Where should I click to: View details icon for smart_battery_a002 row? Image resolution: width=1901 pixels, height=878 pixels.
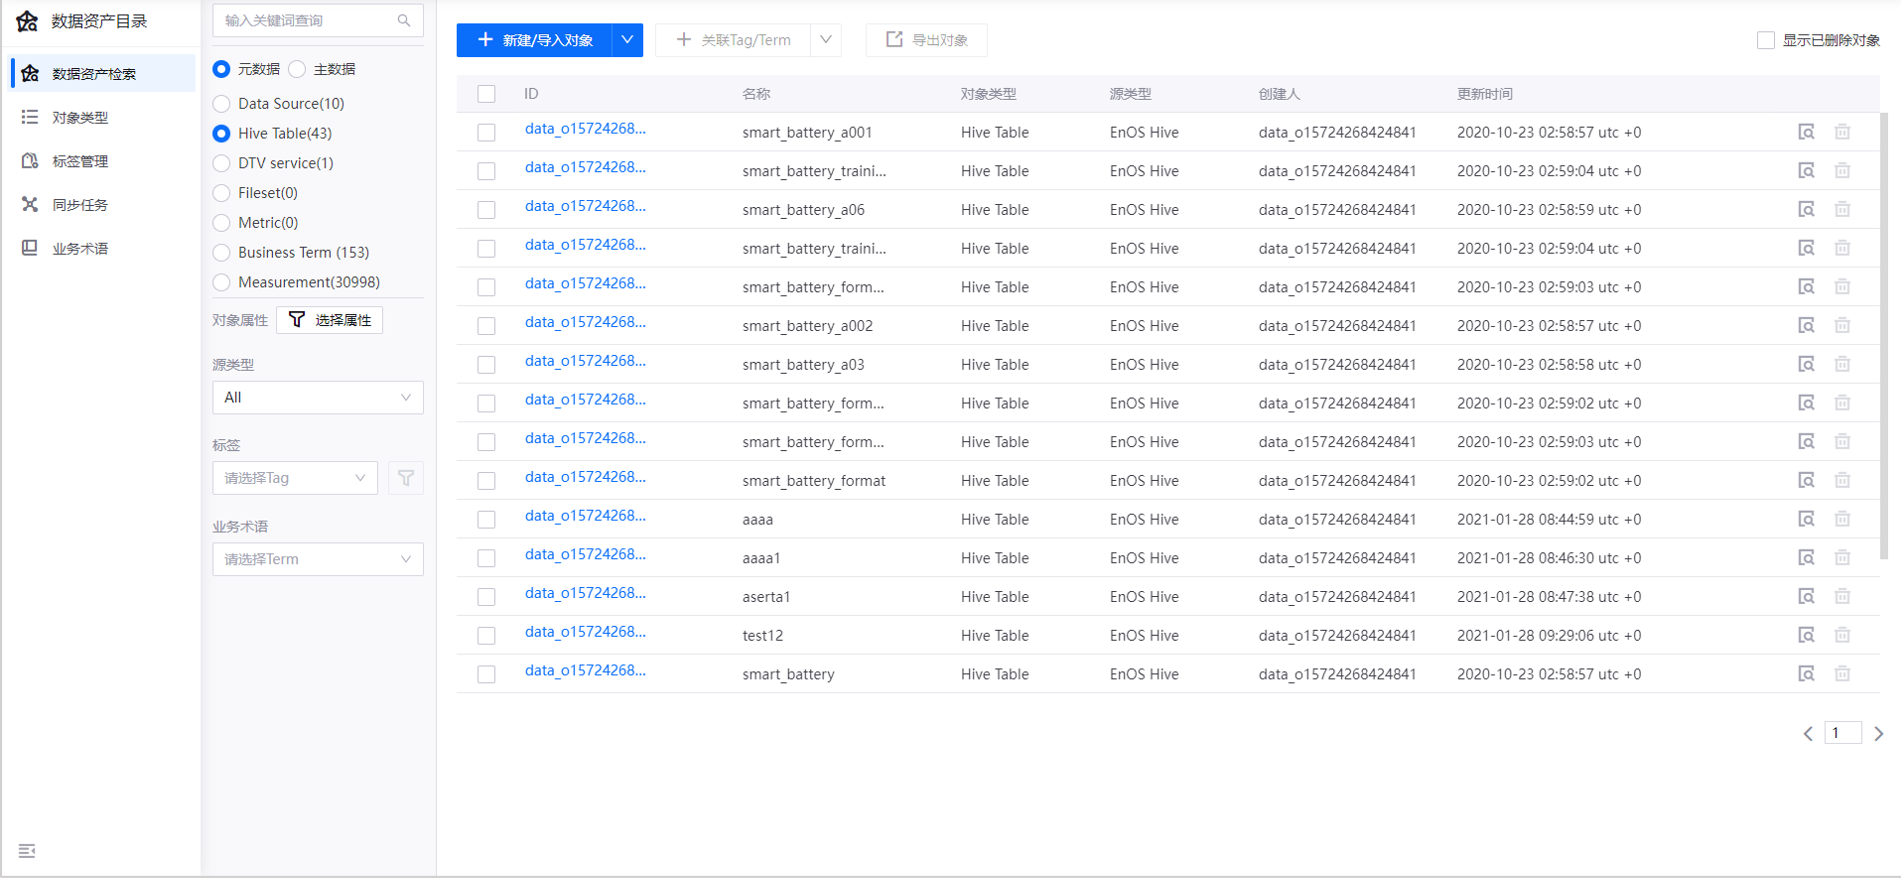coord(1806,325)
